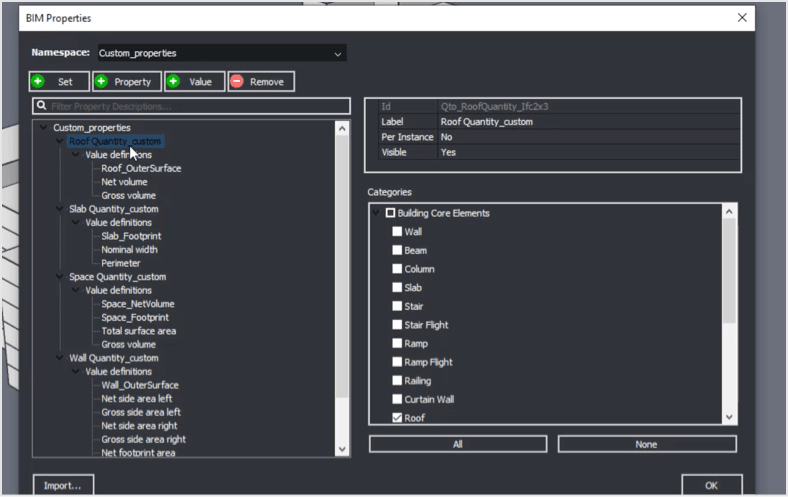This screenshot has height=497, width=788.
Task: Select Space Quantity_custom set
Action: coord(118,277)
